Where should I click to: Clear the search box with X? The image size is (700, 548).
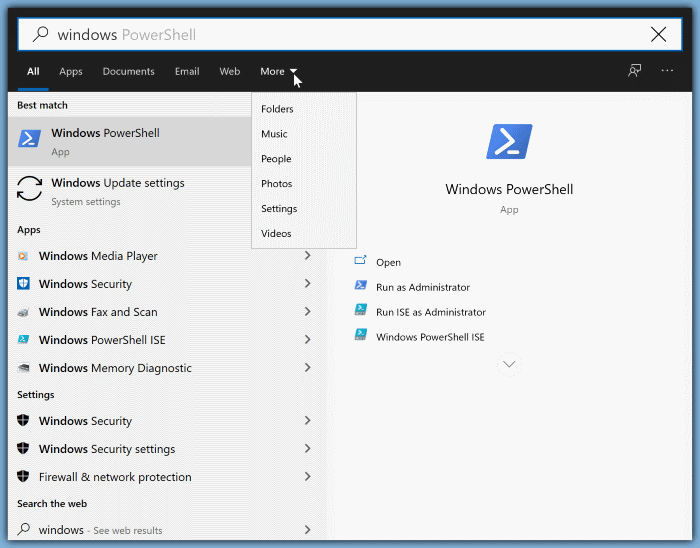(658, 34)
